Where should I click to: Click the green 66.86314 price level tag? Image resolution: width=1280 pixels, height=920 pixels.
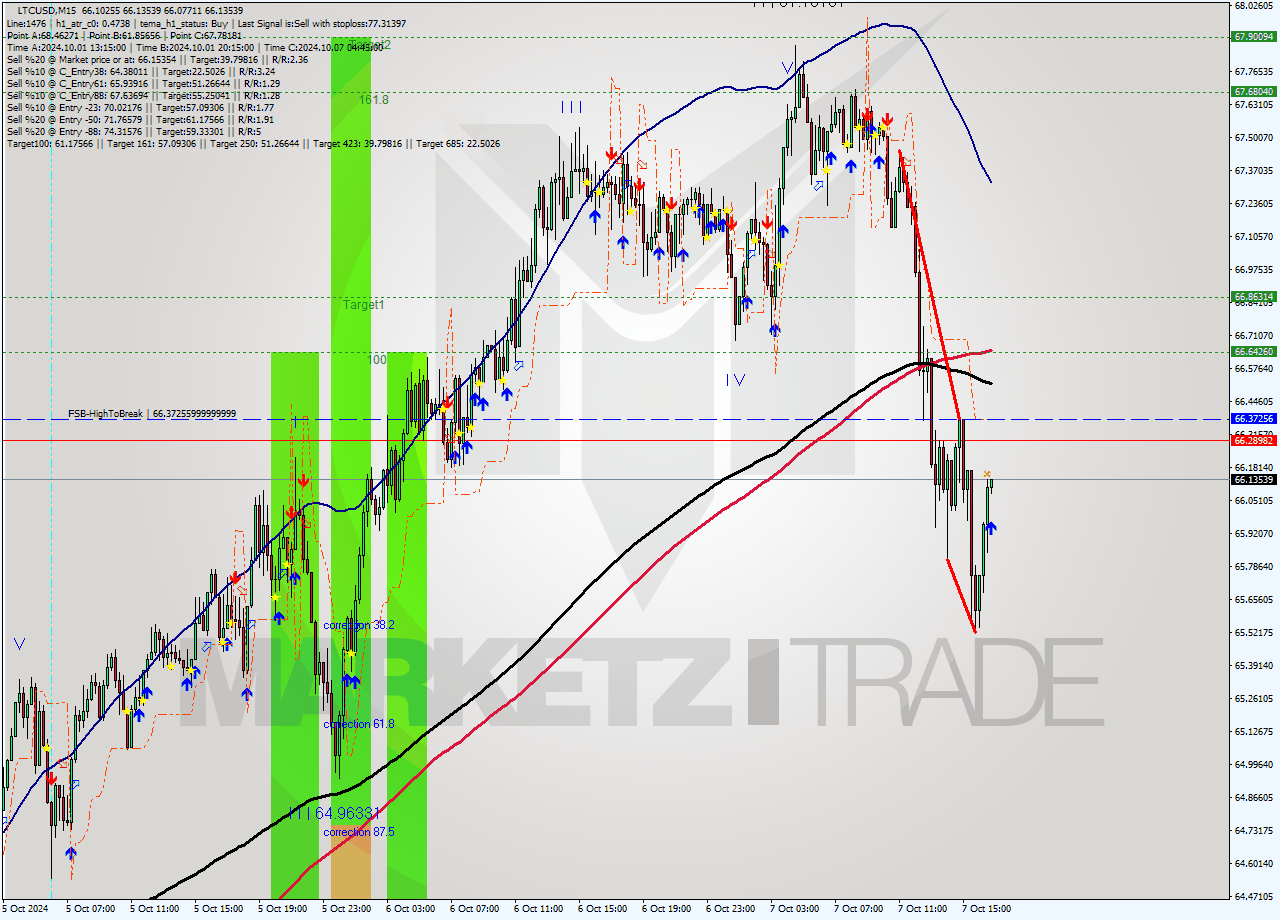click(x=1253, y=297)
